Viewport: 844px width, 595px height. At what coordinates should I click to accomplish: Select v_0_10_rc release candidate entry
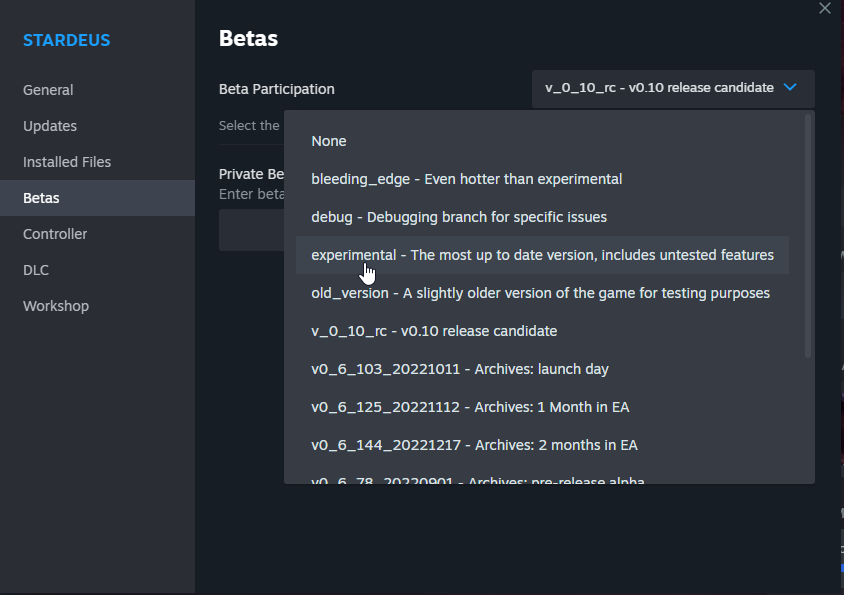tap(542, 331)
